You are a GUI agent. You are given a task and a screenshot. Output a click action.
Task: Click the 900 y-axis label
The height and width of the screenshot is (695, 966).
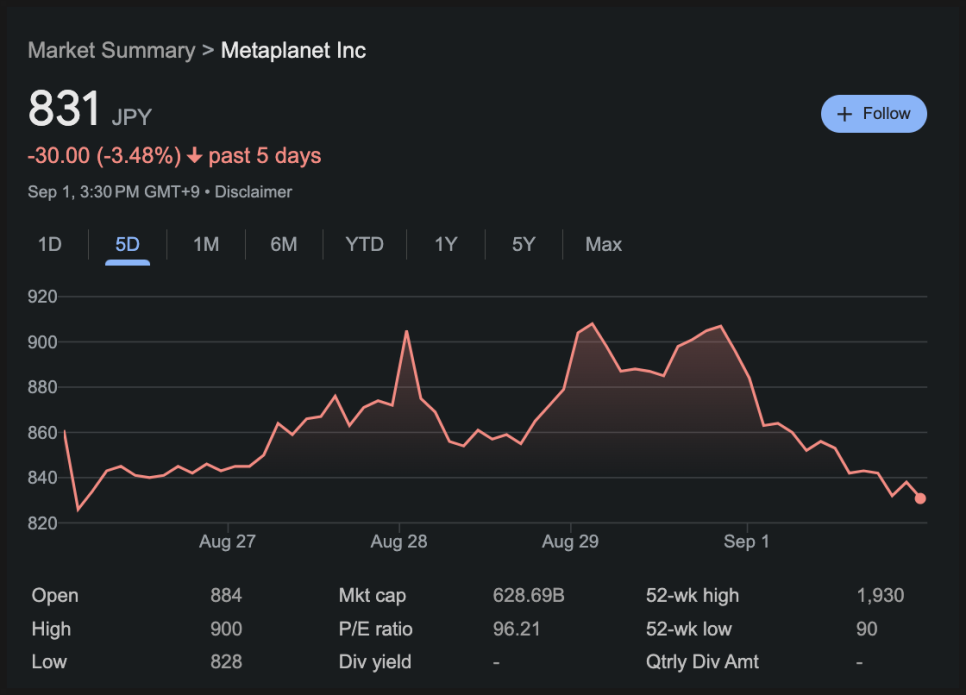point(43,342)
